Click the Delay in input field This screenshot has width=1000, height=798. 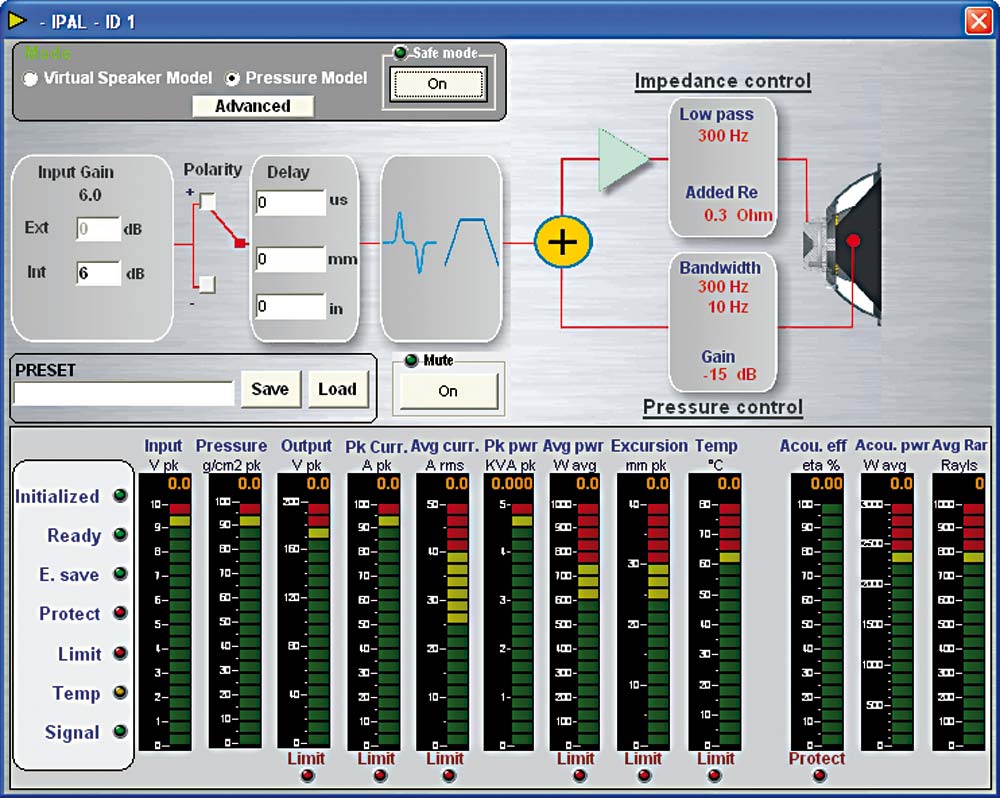pyautogui.click(x=291, y=307)
